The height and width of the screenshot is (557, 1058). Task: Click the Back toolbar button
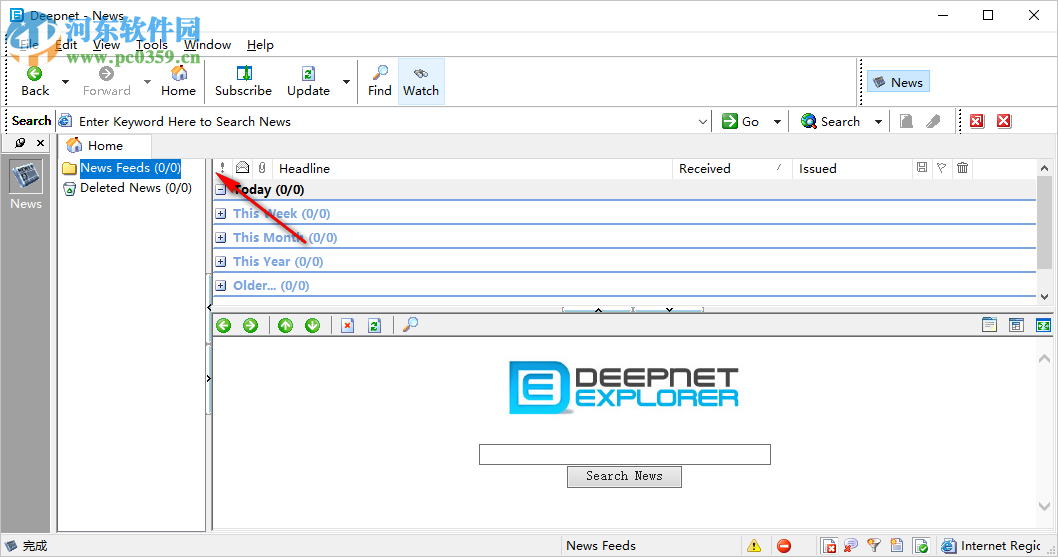35,81
